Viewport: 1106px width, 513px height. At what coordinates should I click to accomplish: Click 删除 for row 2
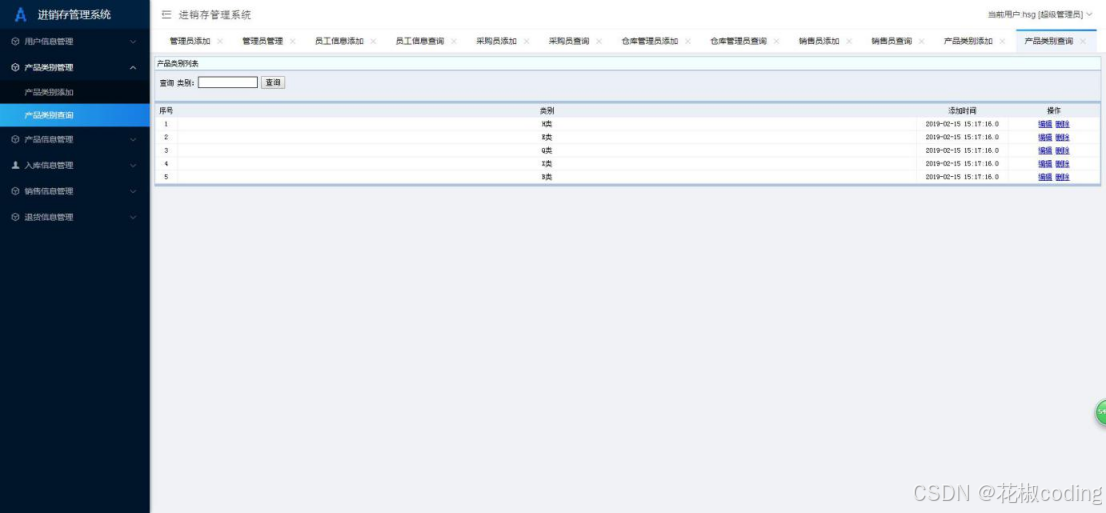pyautogui.click(x=1062, y=138)
